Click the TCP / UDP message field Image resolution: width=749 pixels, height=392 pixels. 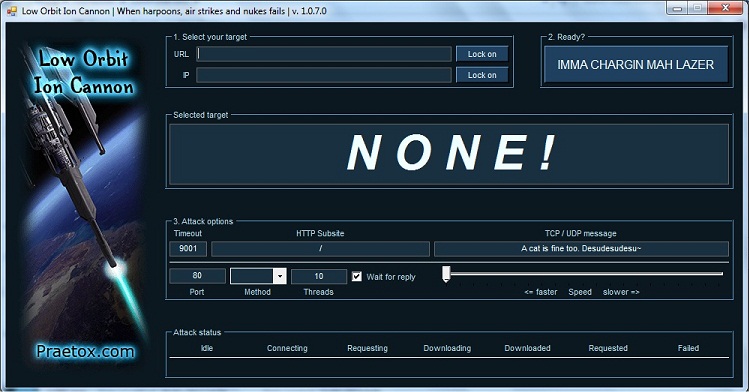pos(581,249)
